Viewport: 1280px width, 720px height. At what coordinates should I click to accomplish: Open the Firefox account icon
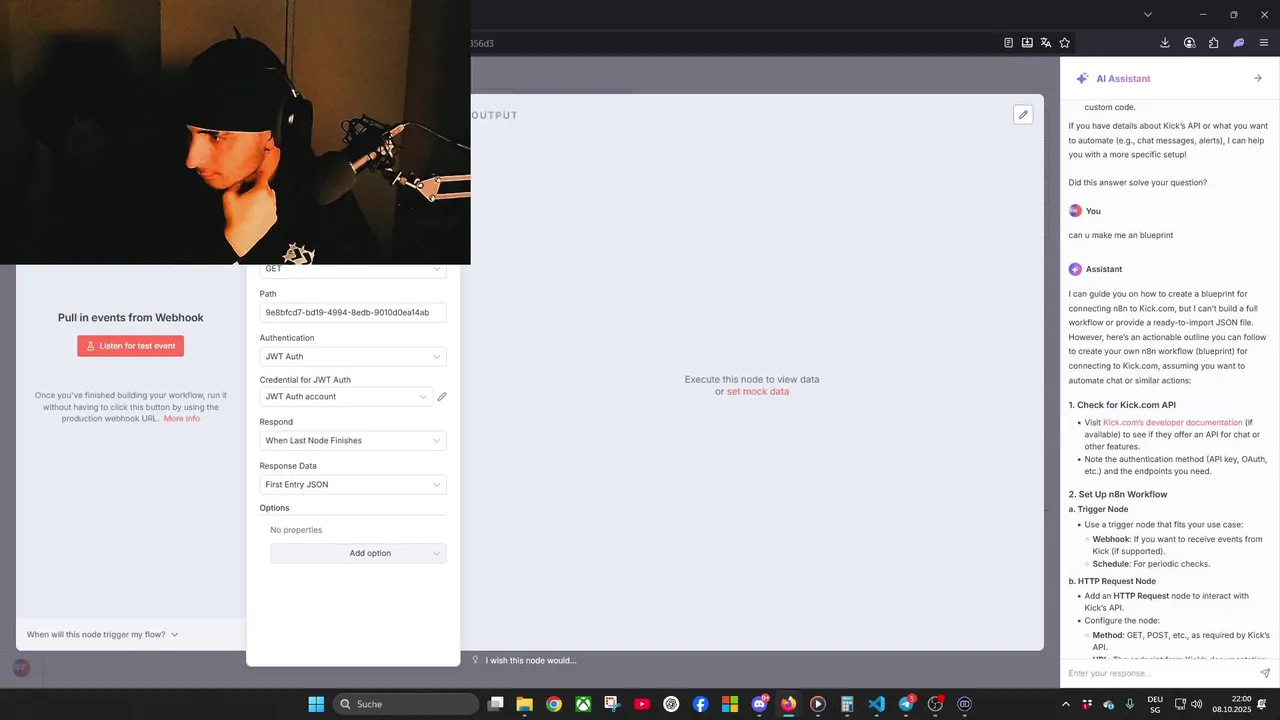pos(1190,43)
